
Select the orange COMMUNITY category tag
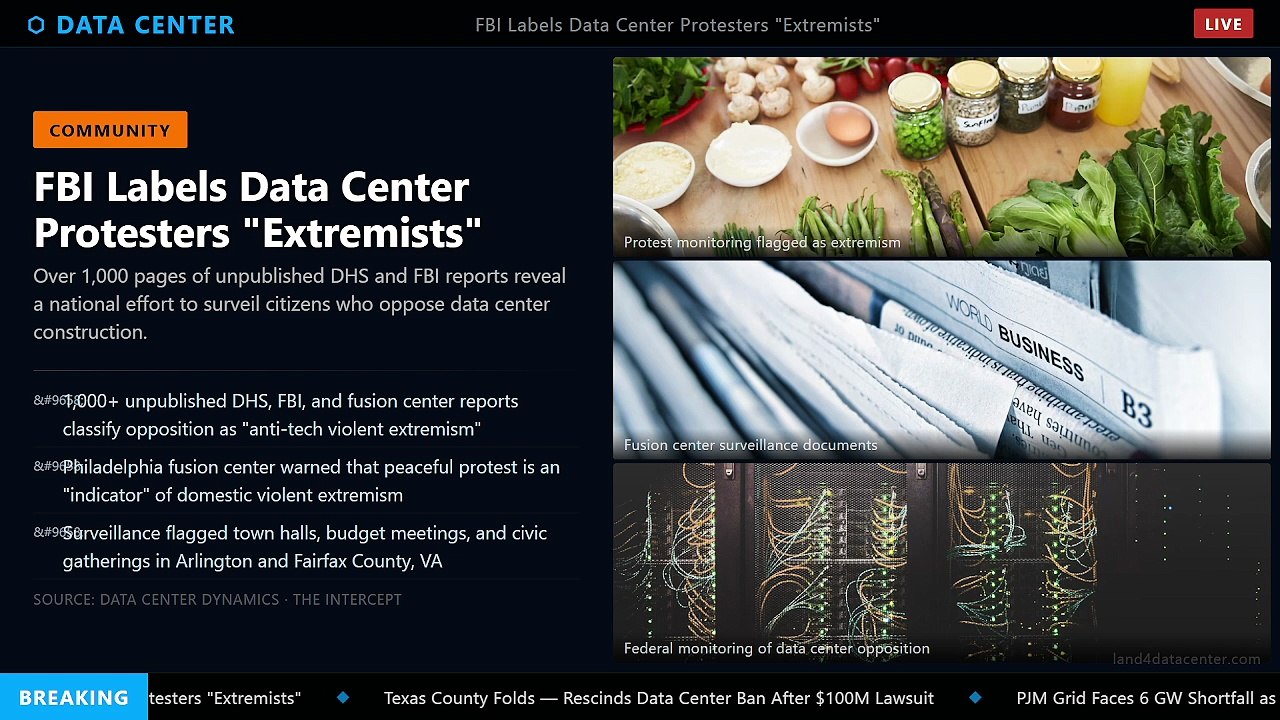[110, 130]
